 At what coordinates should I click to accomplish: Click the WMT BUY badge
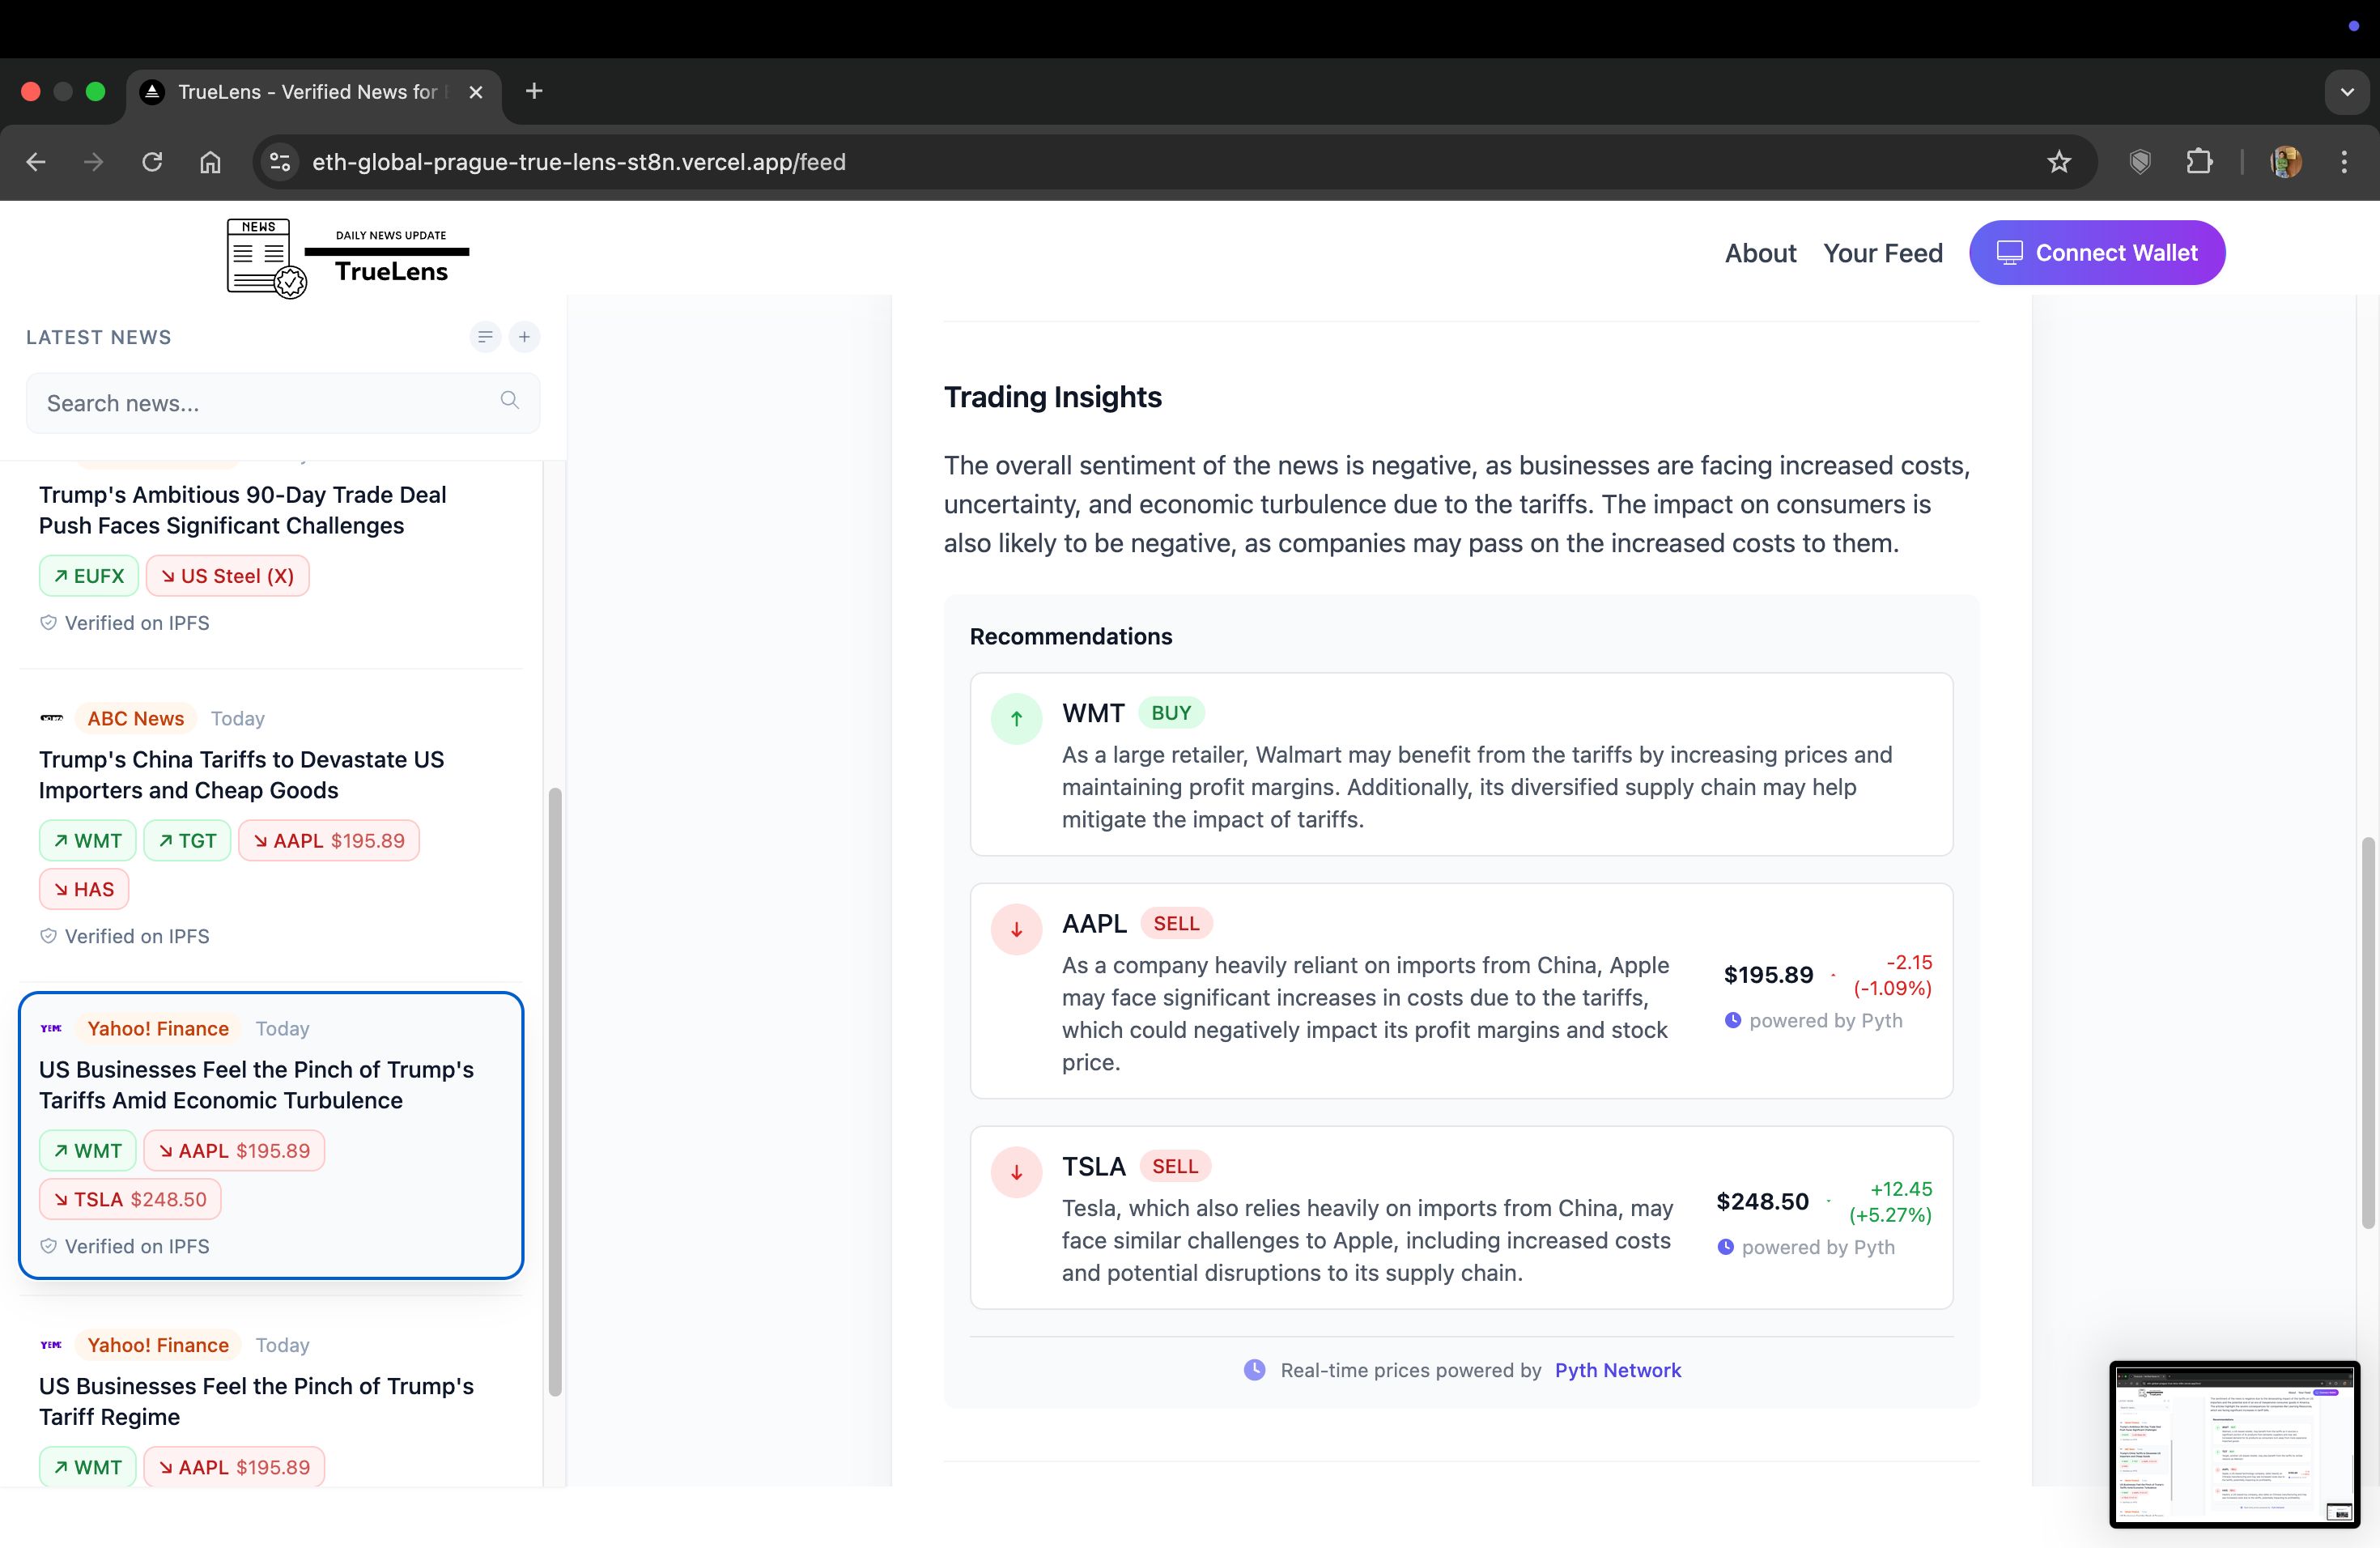pos(1171,713)
